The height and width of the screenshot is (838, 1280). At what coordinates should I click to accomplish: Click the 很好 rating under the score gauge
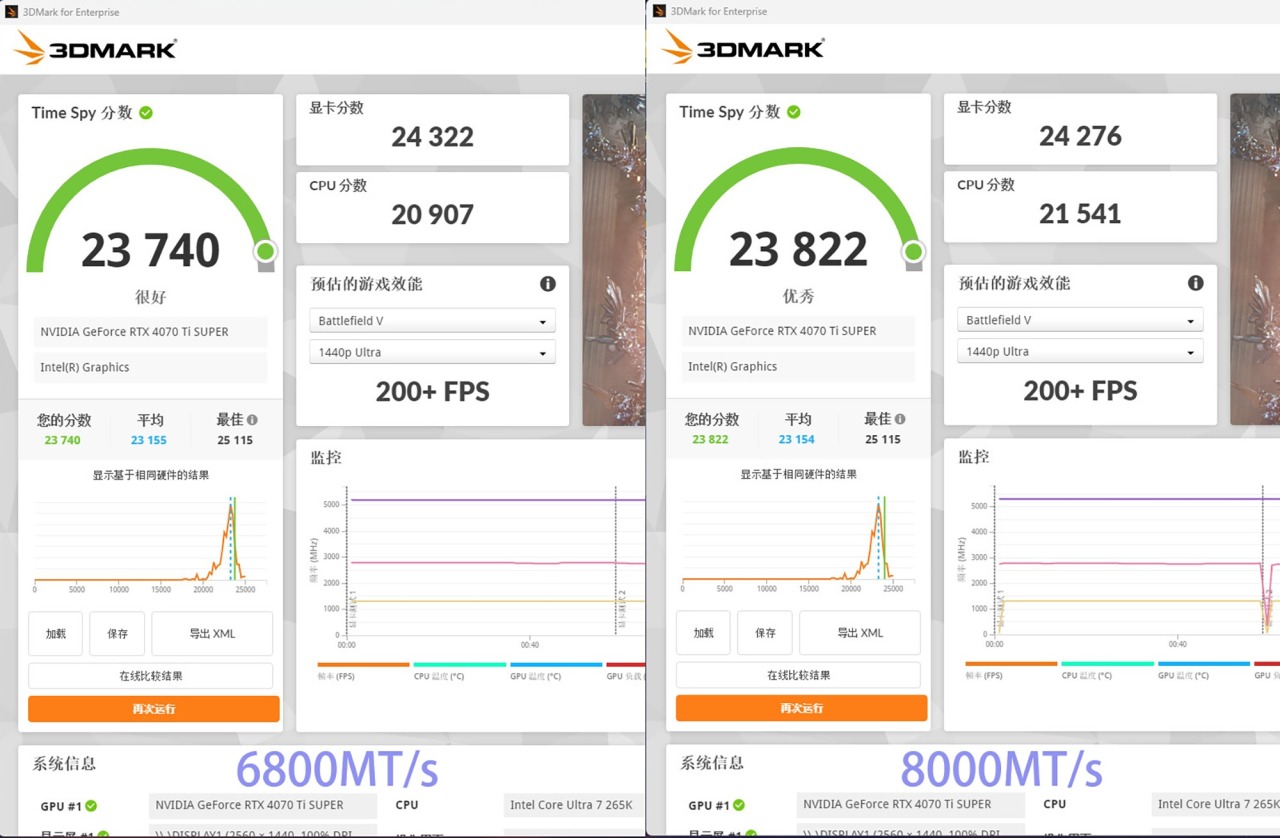pyautogui.click(x=151, y=297)
